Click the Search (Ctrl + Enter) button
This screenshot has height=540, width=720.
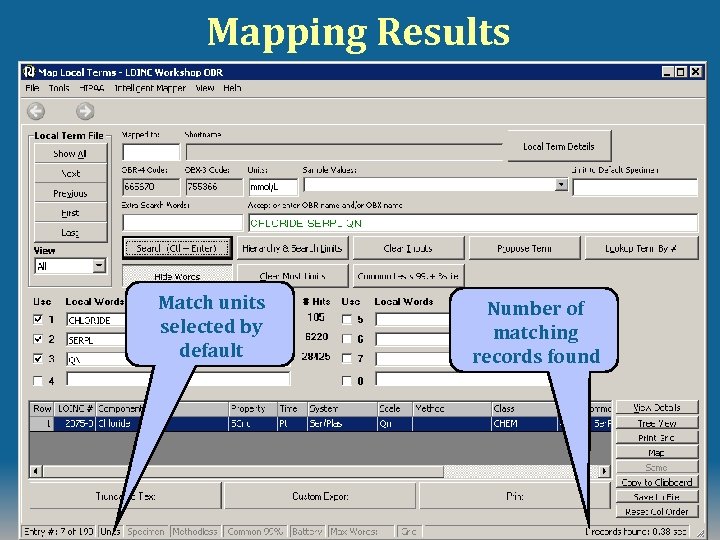click(177, 248)
